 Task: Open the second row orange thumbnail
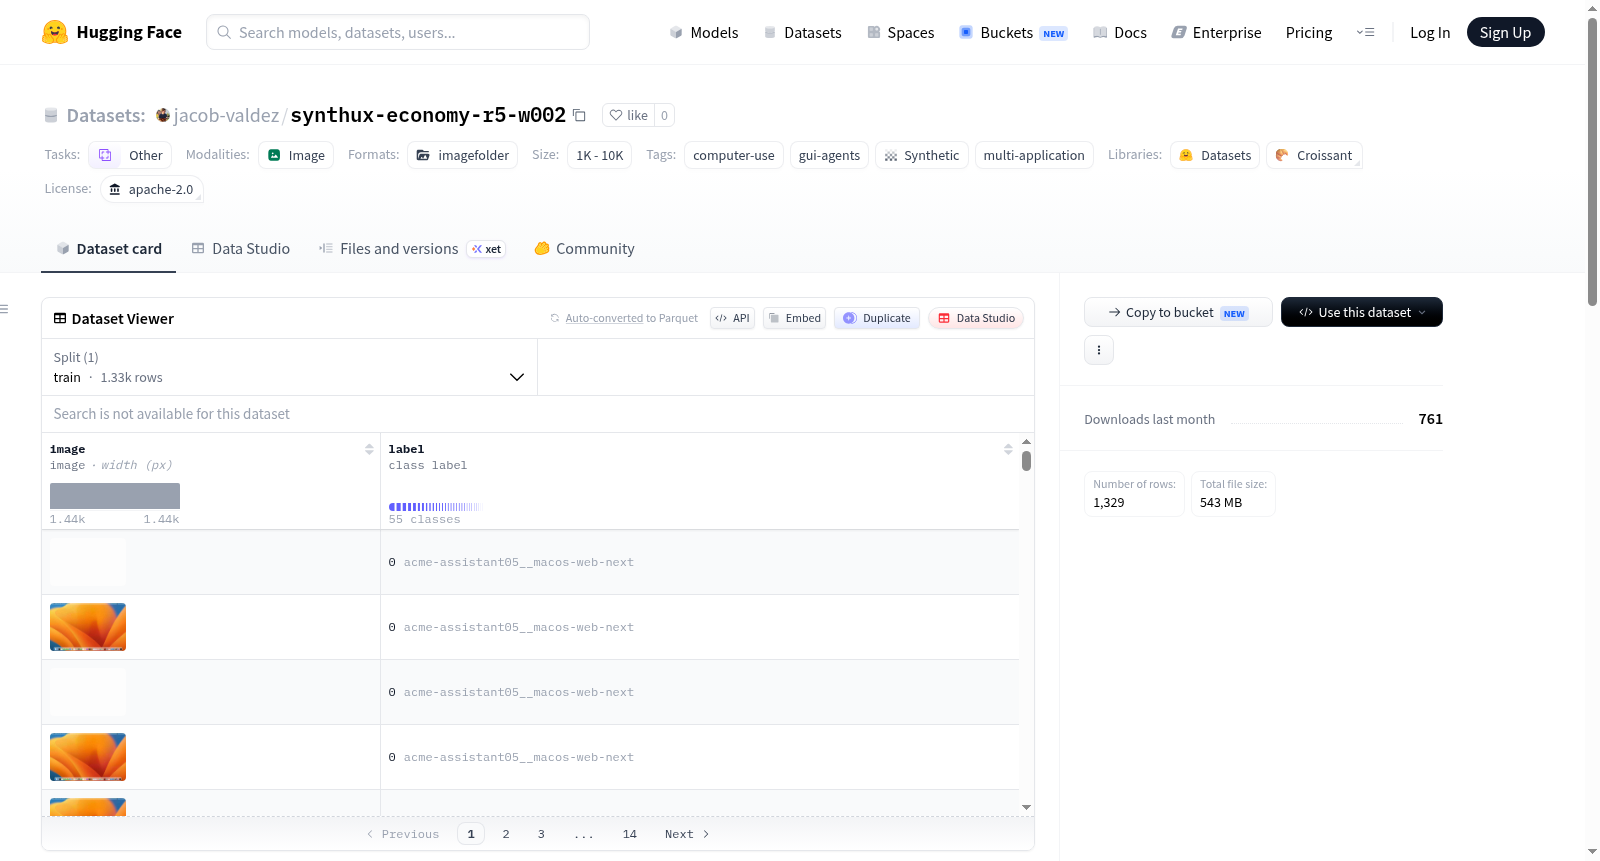pos(88,627)
